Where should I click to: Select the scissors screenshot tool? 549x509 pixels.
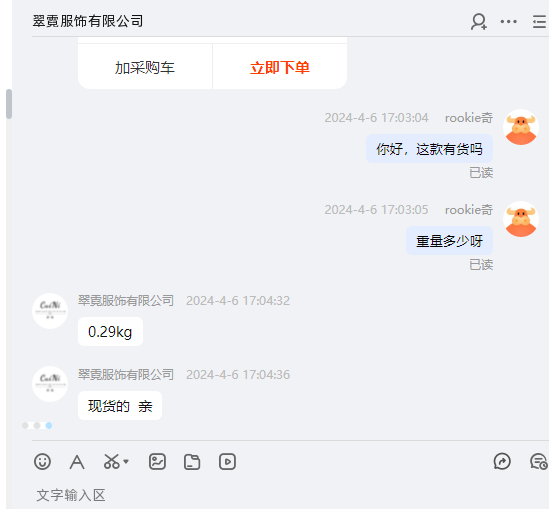point(111,461)
